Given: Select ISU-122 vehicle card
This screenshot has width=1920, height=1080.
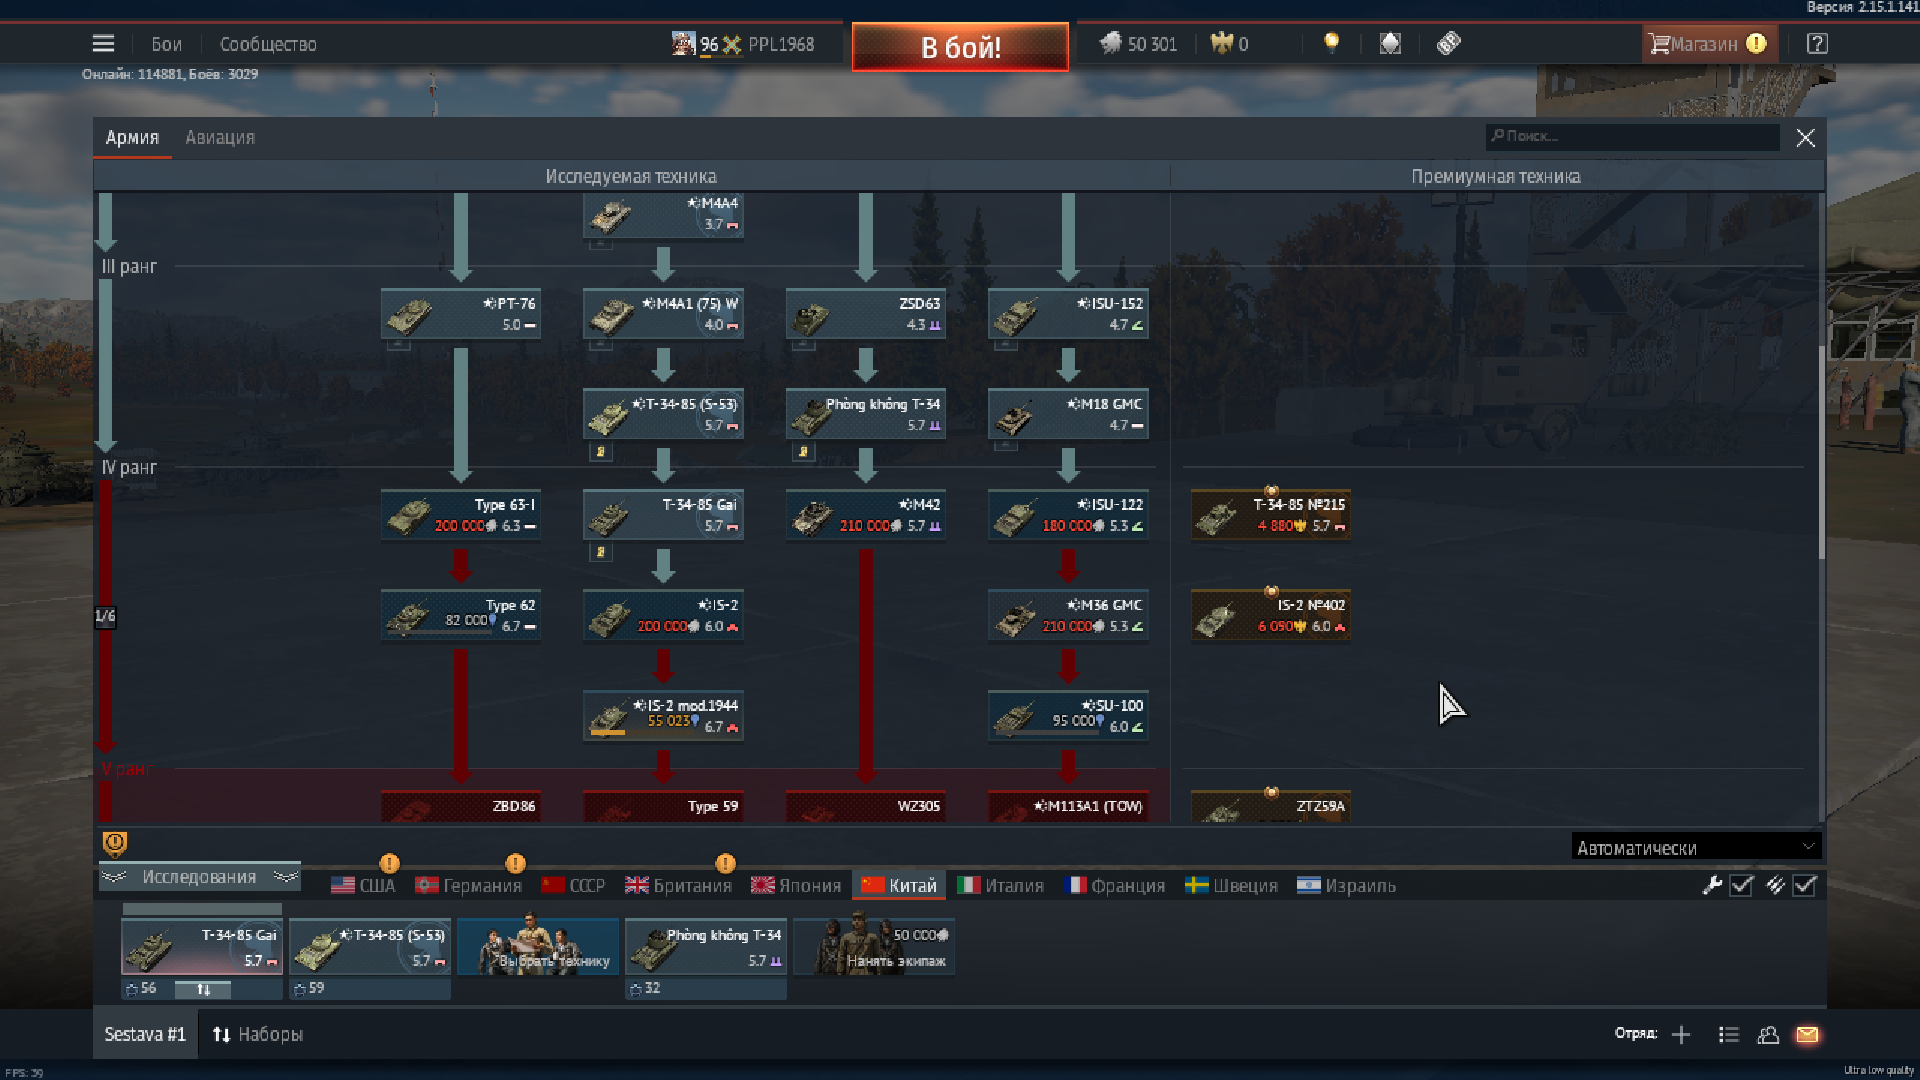Looking at the screenshot, I should pyautogui.click(x=1068, y=515).
